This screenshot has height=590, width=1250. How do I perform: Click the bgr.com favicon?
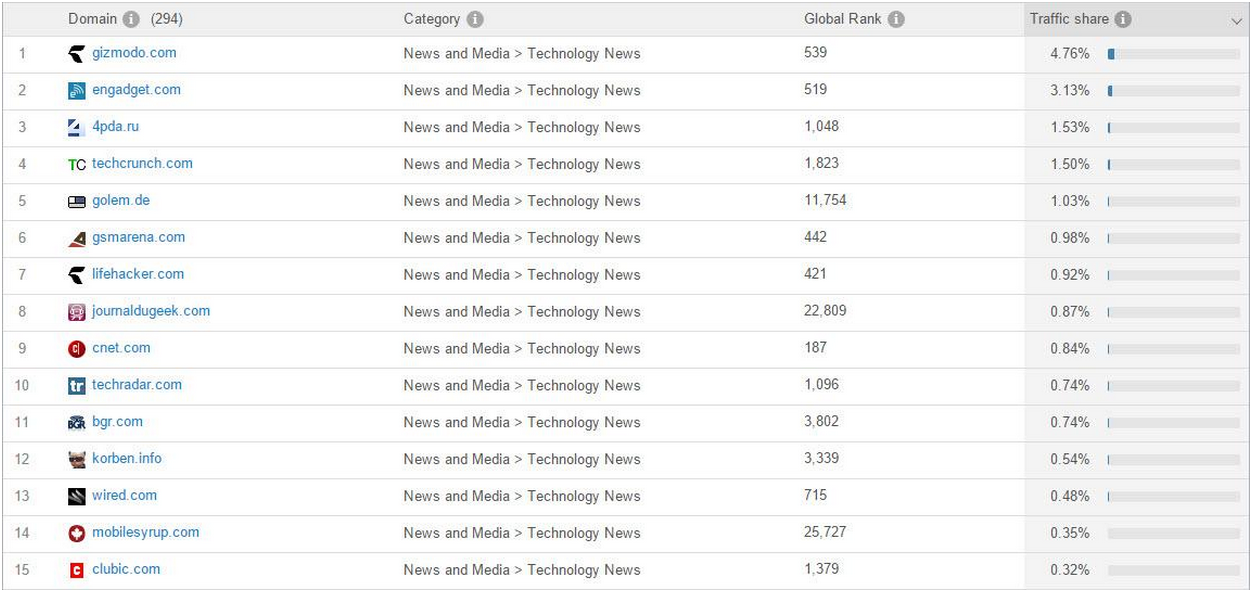(x=77, y=423)
